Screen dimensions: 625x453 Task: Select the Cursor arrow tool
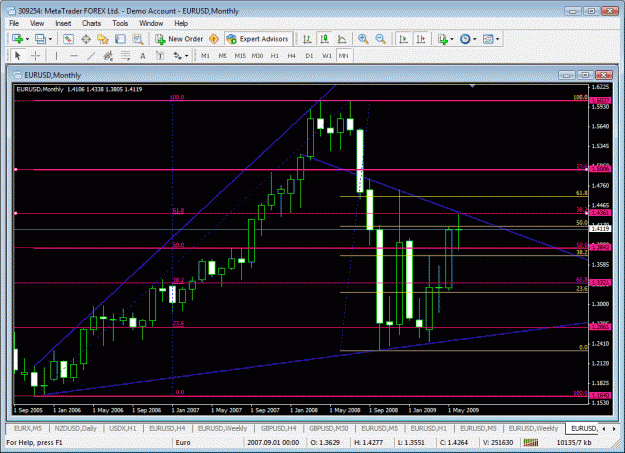(x=17, y=56)
